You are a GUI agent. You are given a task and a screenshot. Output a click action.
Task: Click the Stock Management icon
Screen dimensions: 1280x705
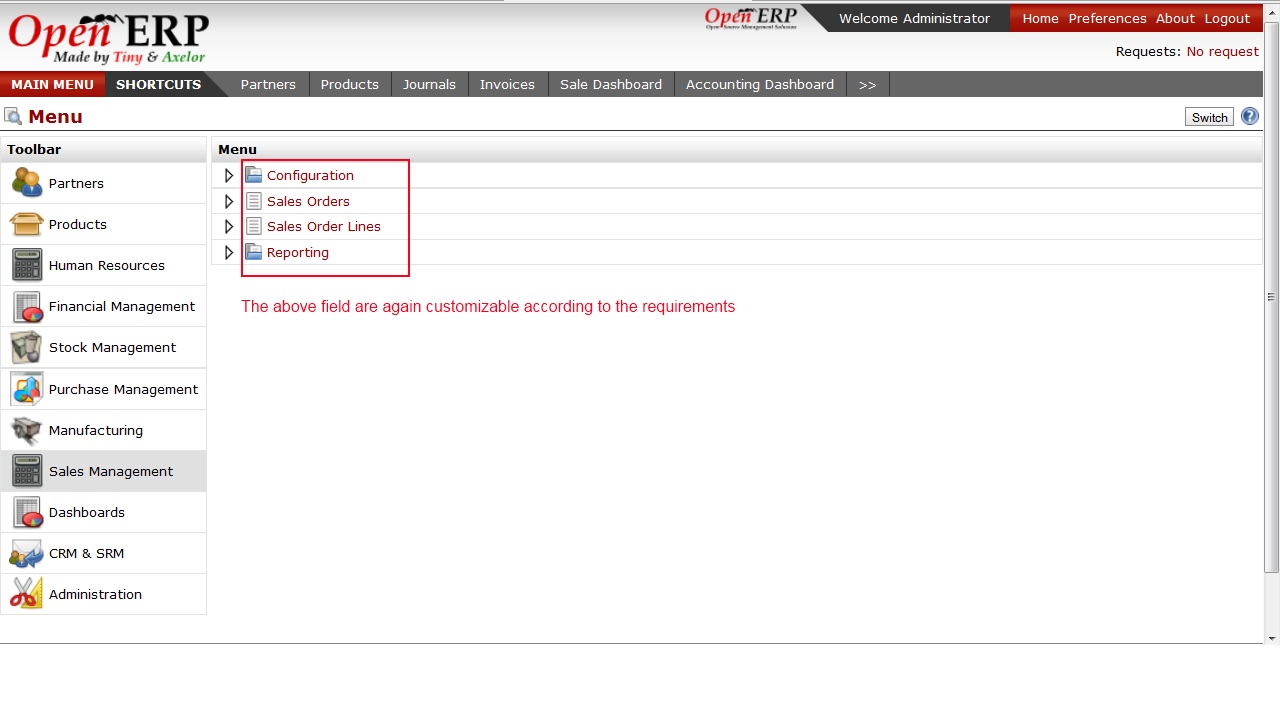pos(26,347)
